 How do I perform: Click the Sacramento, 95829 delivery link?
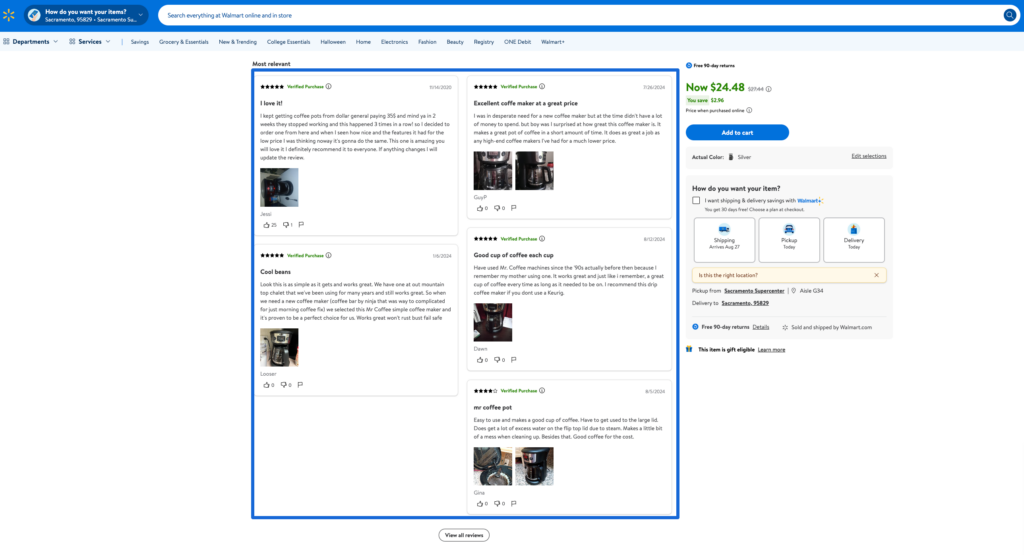click(x=745, y=303)
